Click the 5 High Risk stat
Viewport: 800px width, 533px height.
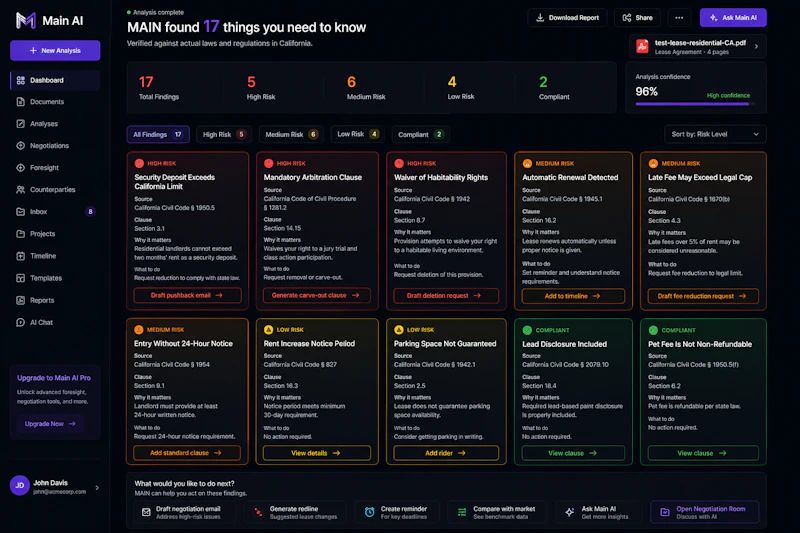pos(261,88)
